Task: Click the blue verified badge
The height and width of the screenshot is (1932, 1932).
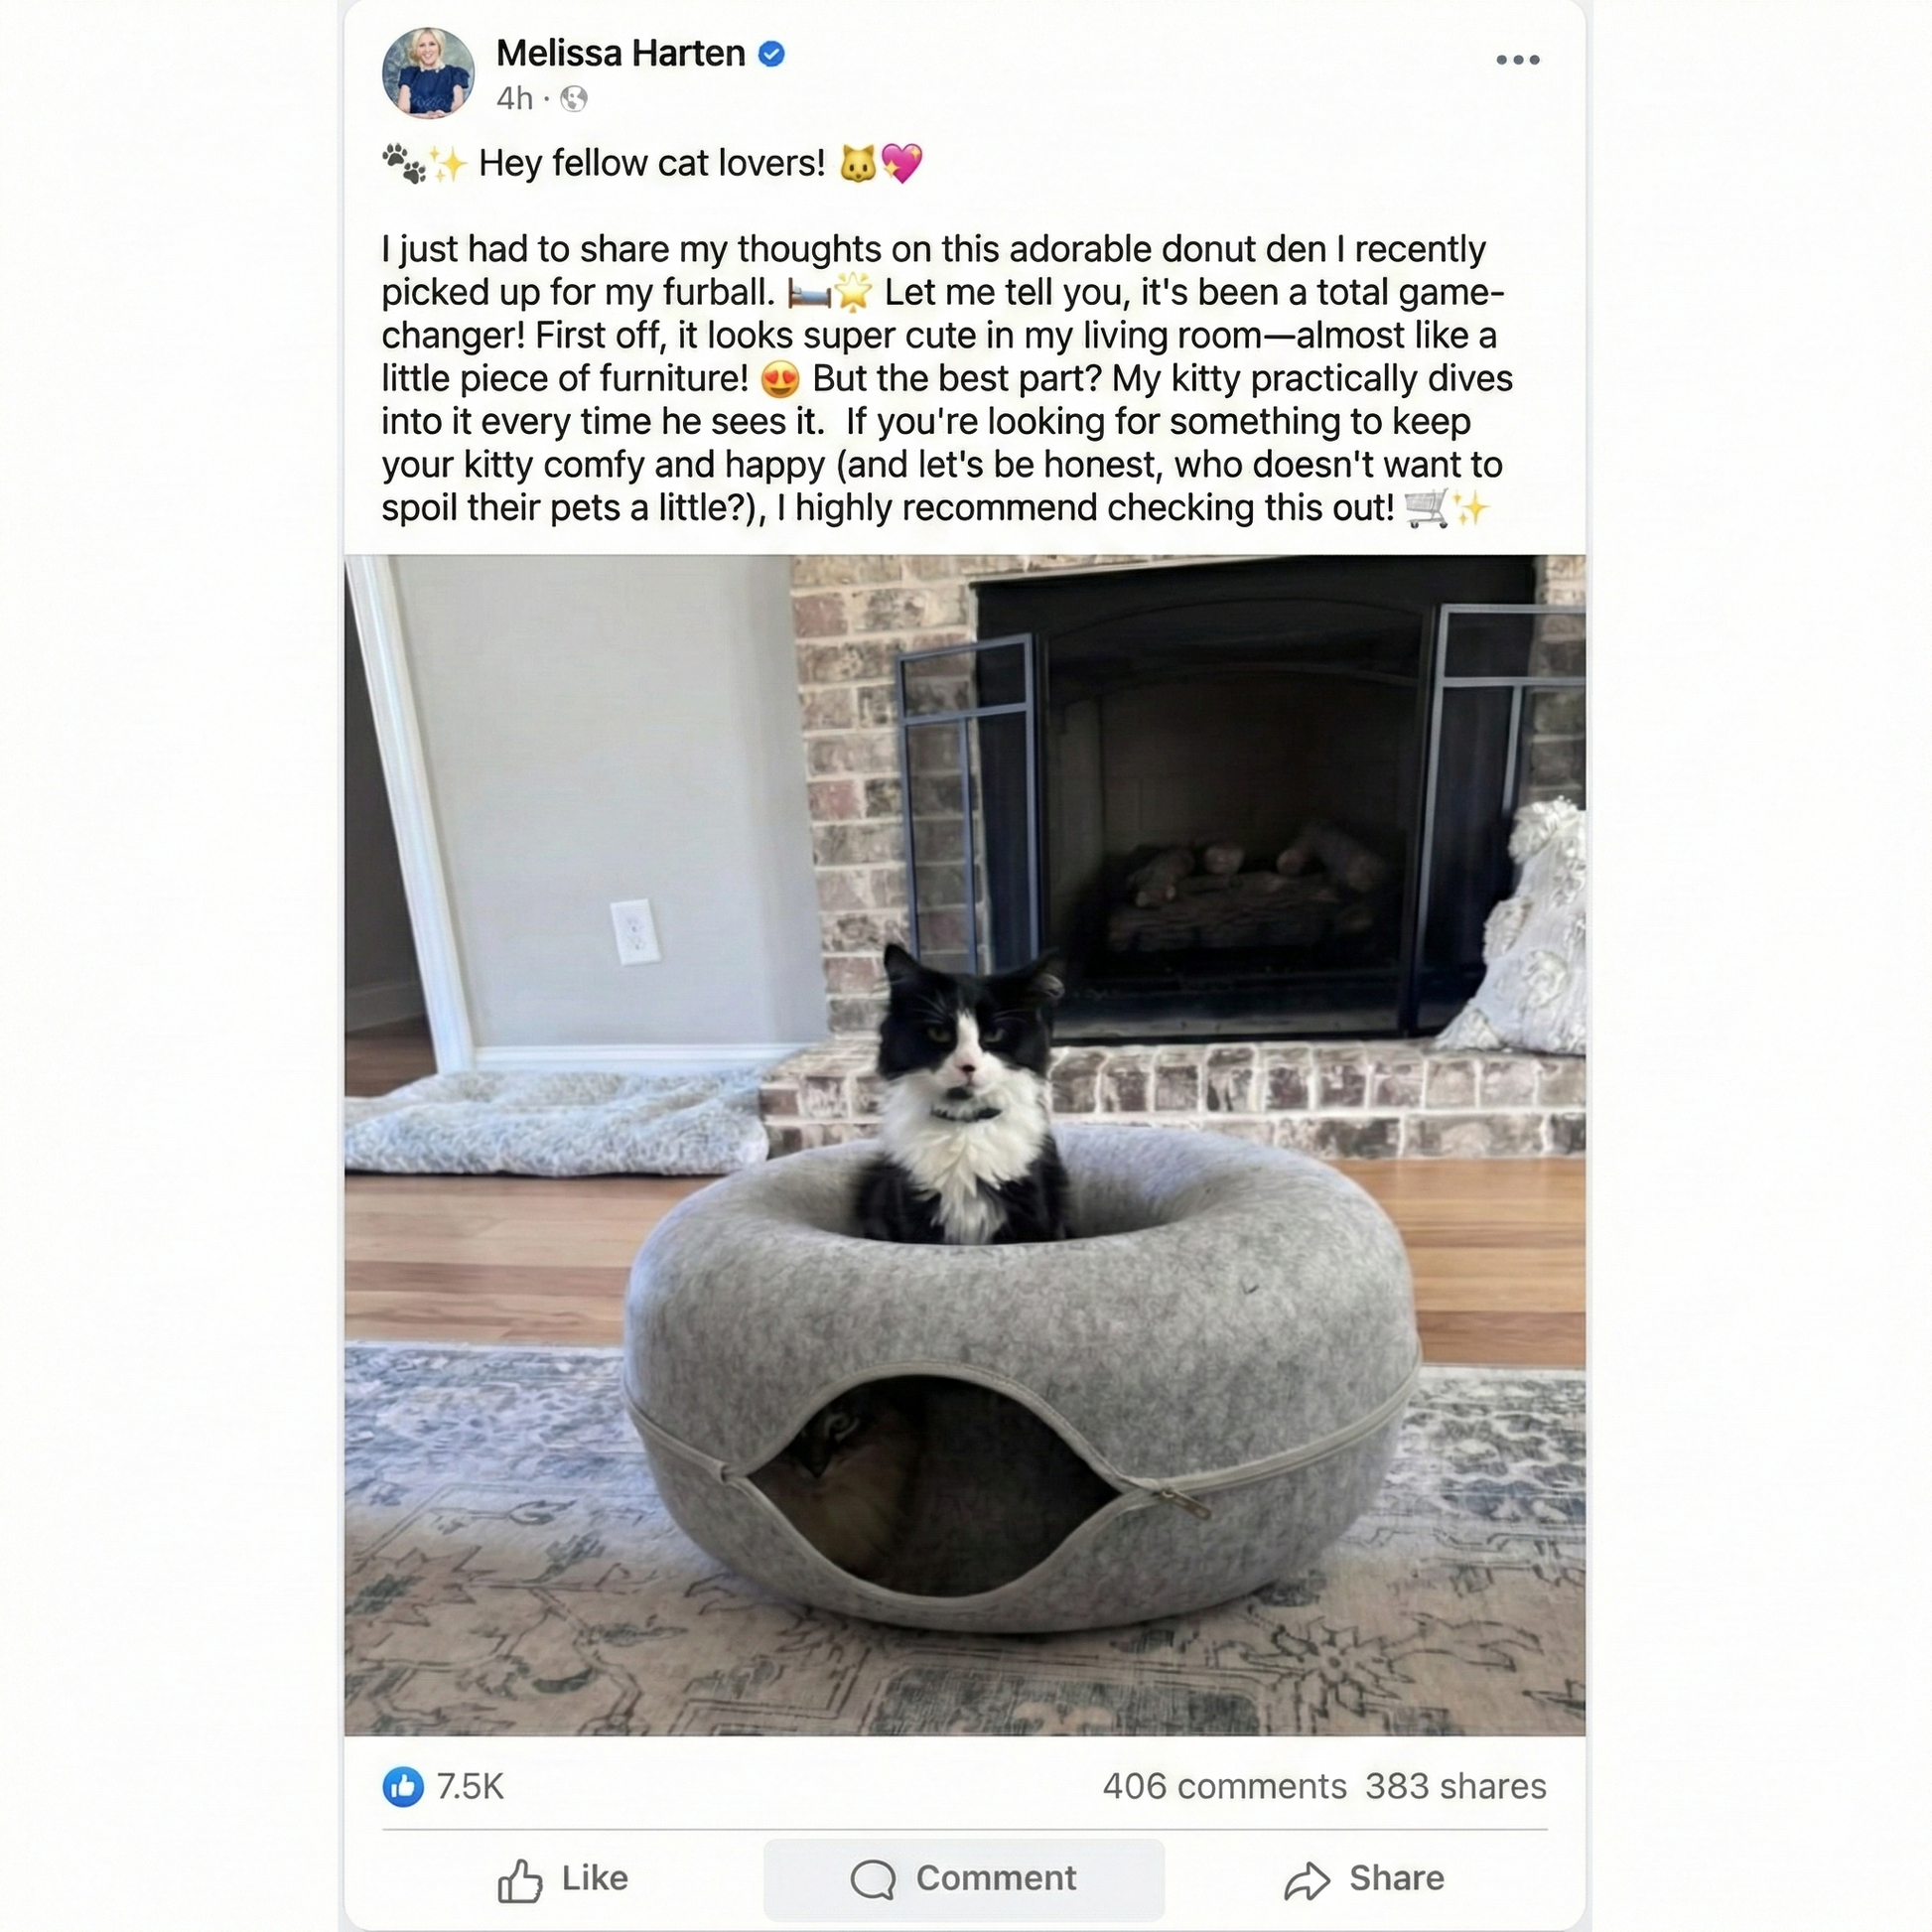Action: pyautogui.click(x=771, y=54)
